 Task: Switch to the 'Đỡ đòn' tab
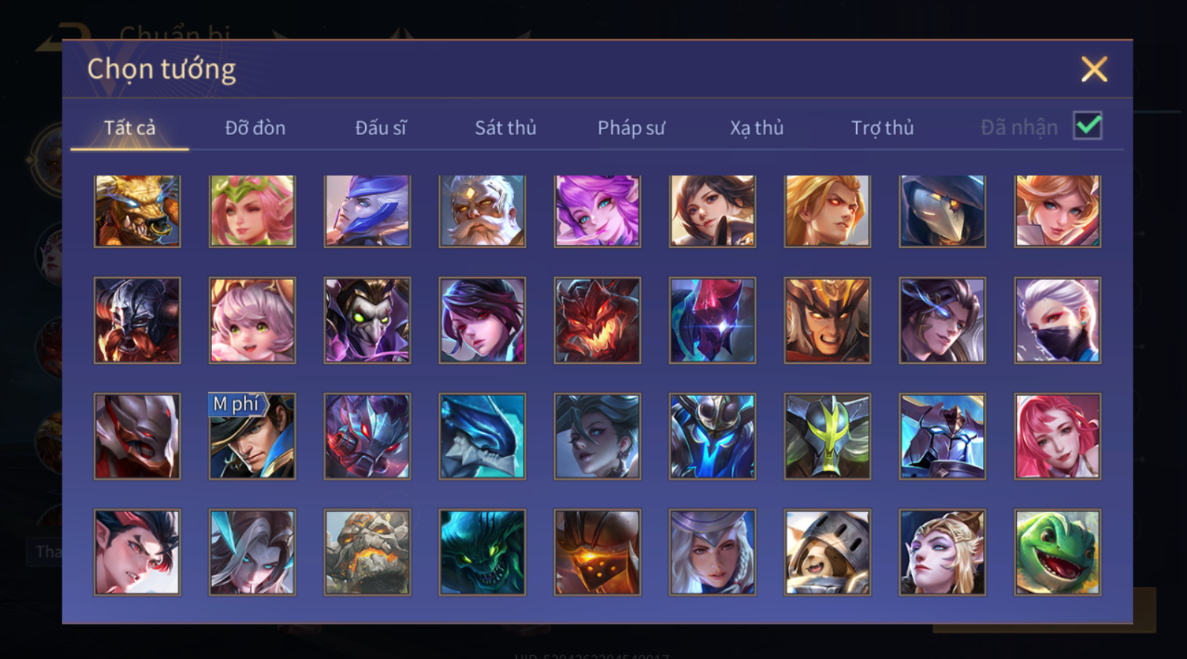pyautogui.click(x=255, y=128)
